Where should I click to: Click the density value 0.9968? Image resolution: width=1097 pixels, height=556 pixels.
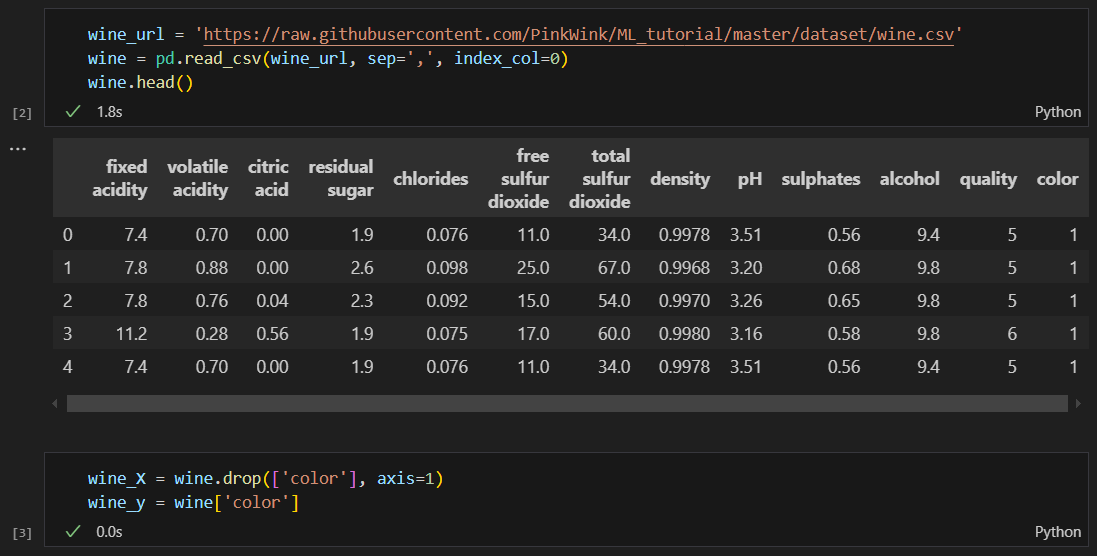click(x=684, y=268)
